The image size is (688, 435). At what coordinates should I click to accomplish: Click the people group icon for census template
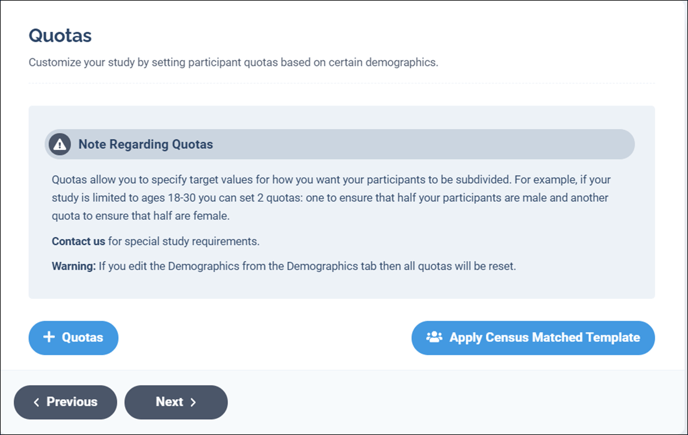pos(434,337)
